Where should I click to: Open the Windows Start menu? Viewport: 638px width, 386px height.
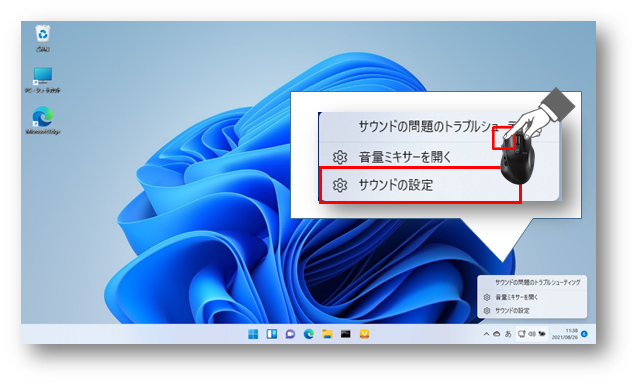[x=253, y=334]
